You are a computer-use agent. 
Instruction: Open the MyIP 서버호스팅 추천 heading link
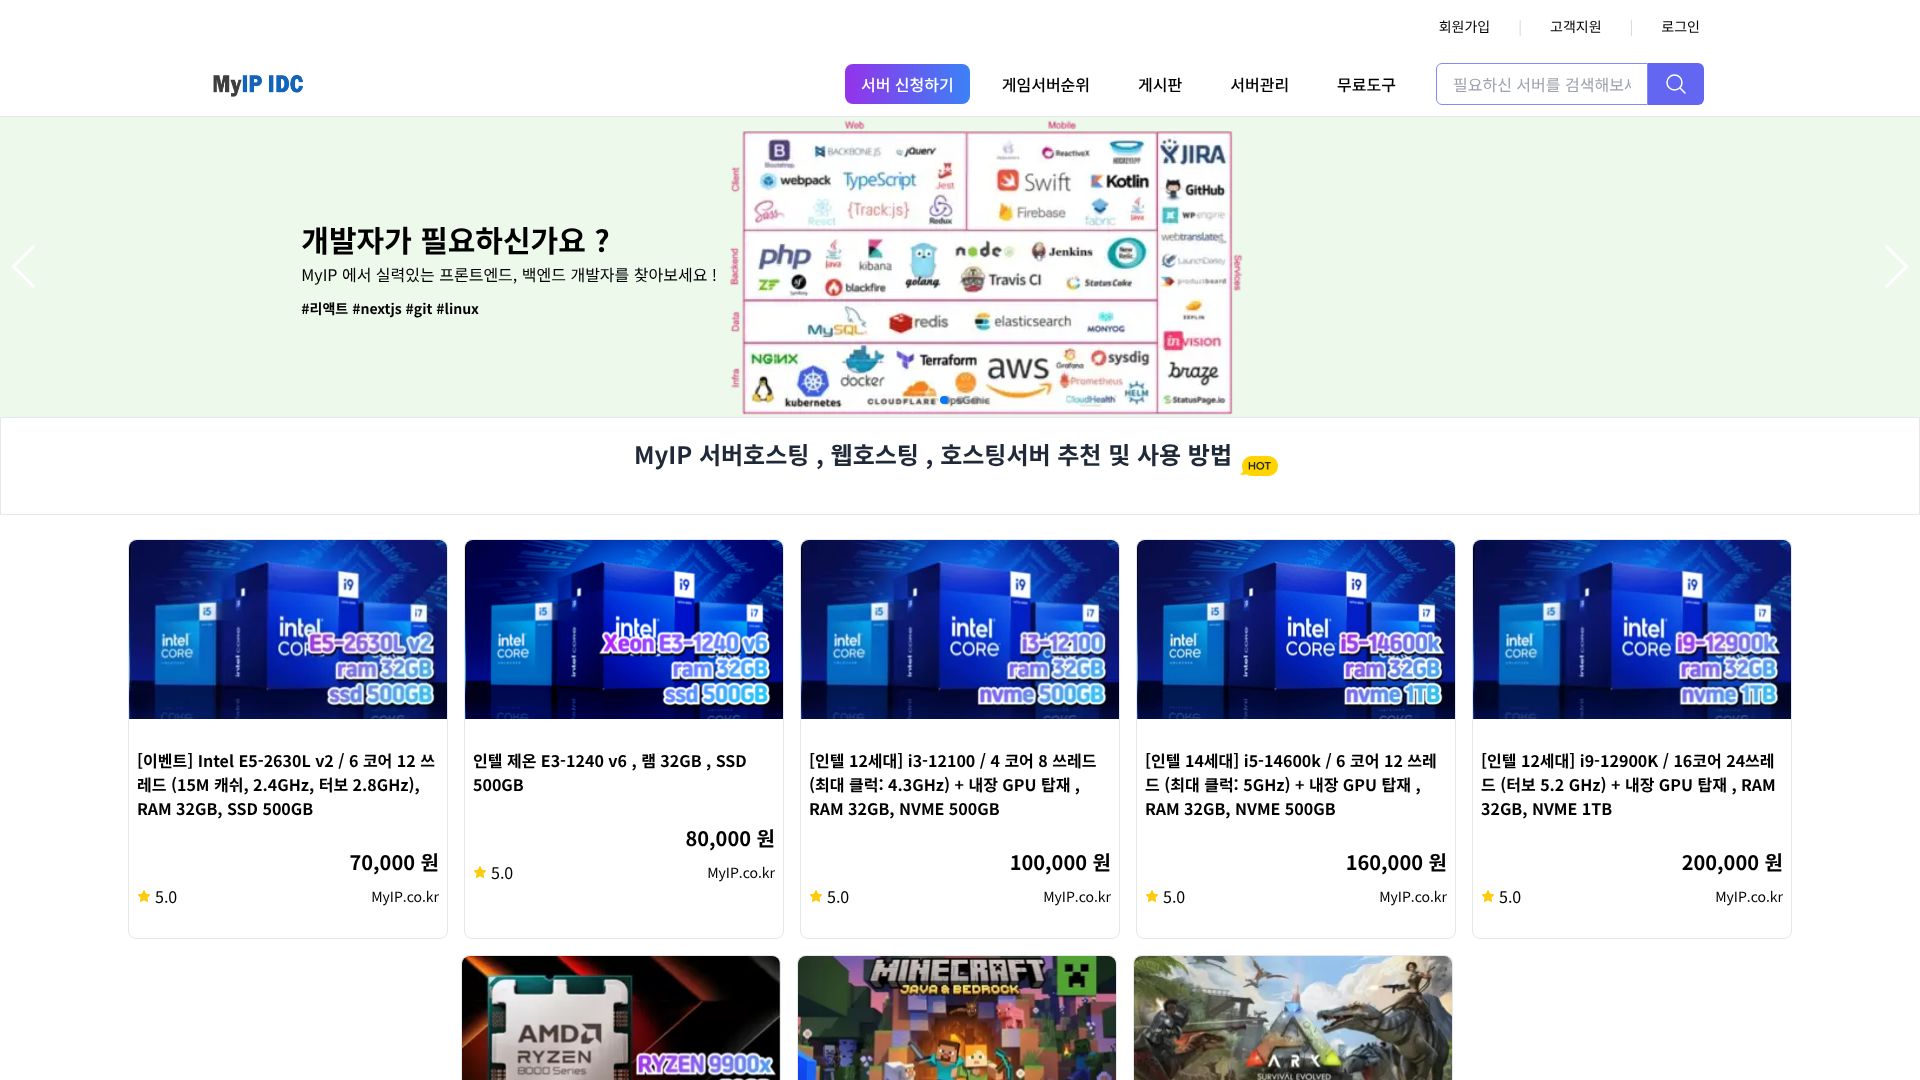[x=933, y=455]
